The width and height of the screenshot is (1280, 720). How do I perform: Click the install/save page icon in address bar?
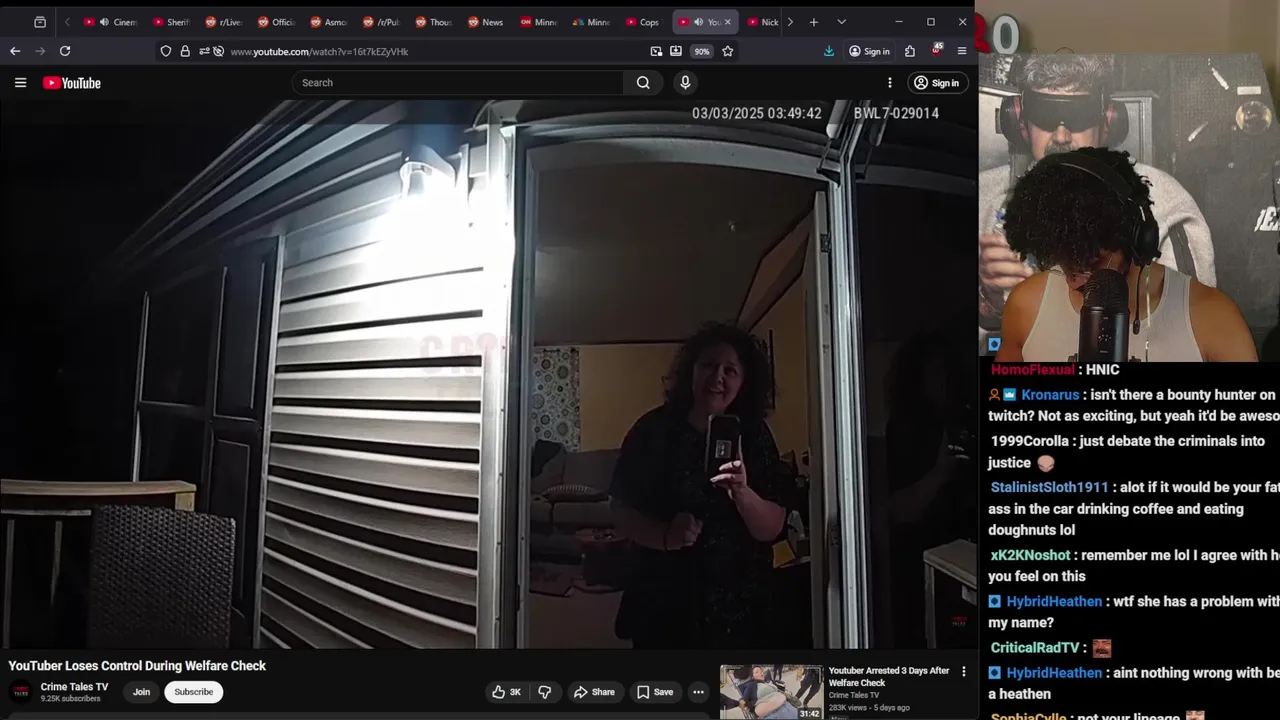pos(676,51)
